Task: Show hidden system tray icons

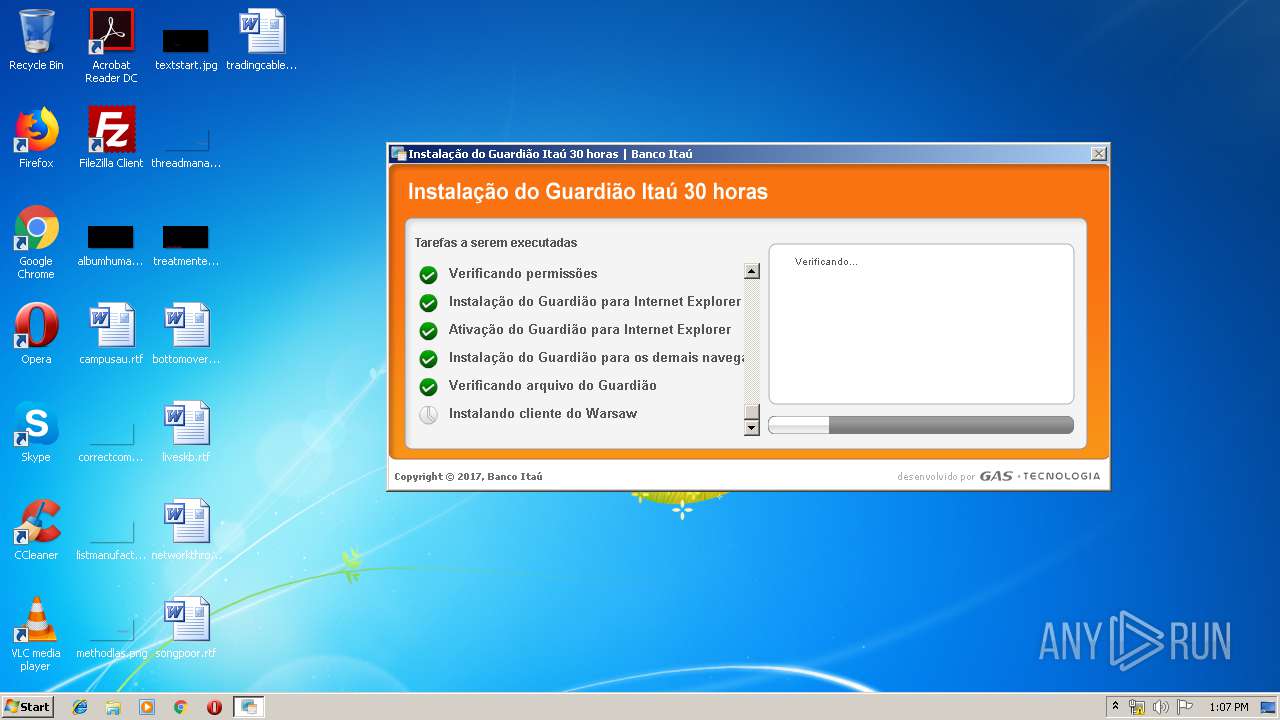Action: 1115,707
